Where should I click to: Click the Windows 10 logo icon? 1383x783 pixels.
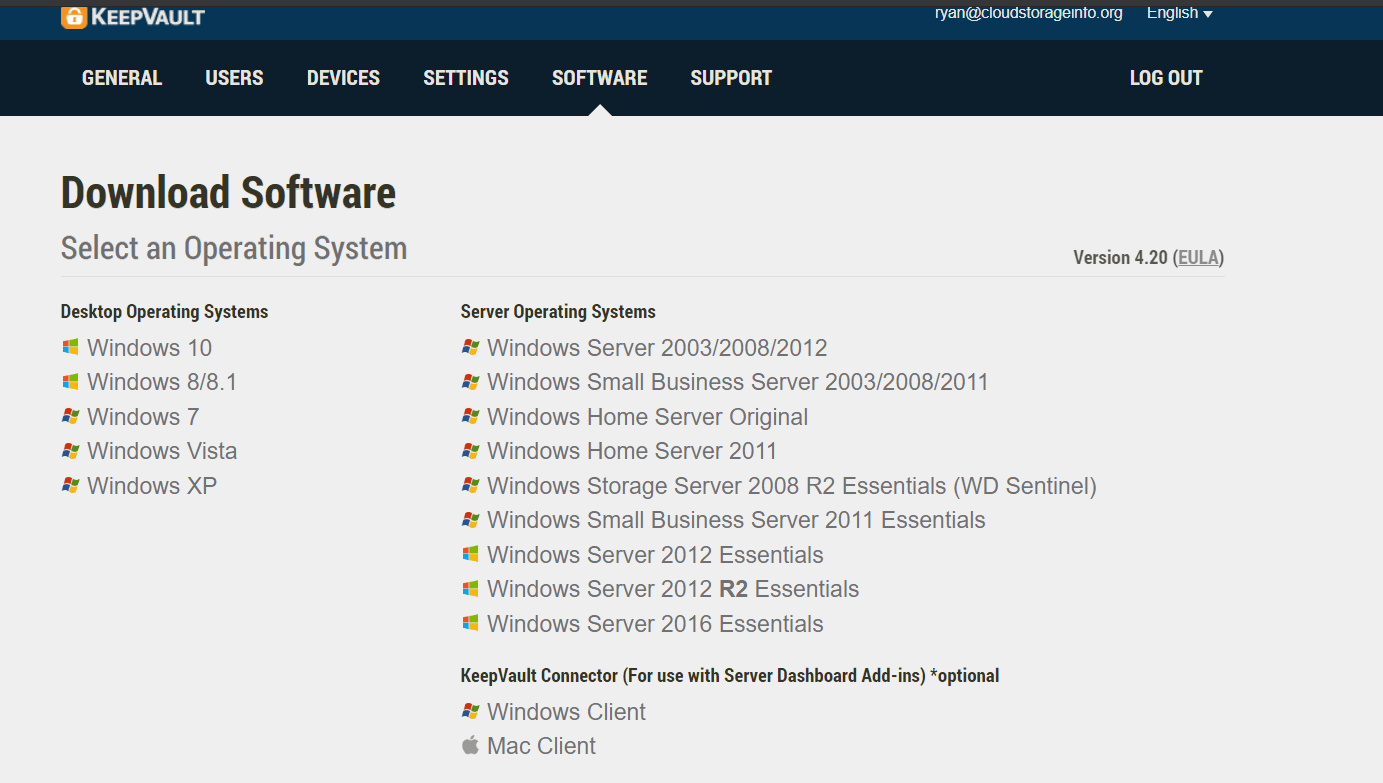tap(70, 347)
